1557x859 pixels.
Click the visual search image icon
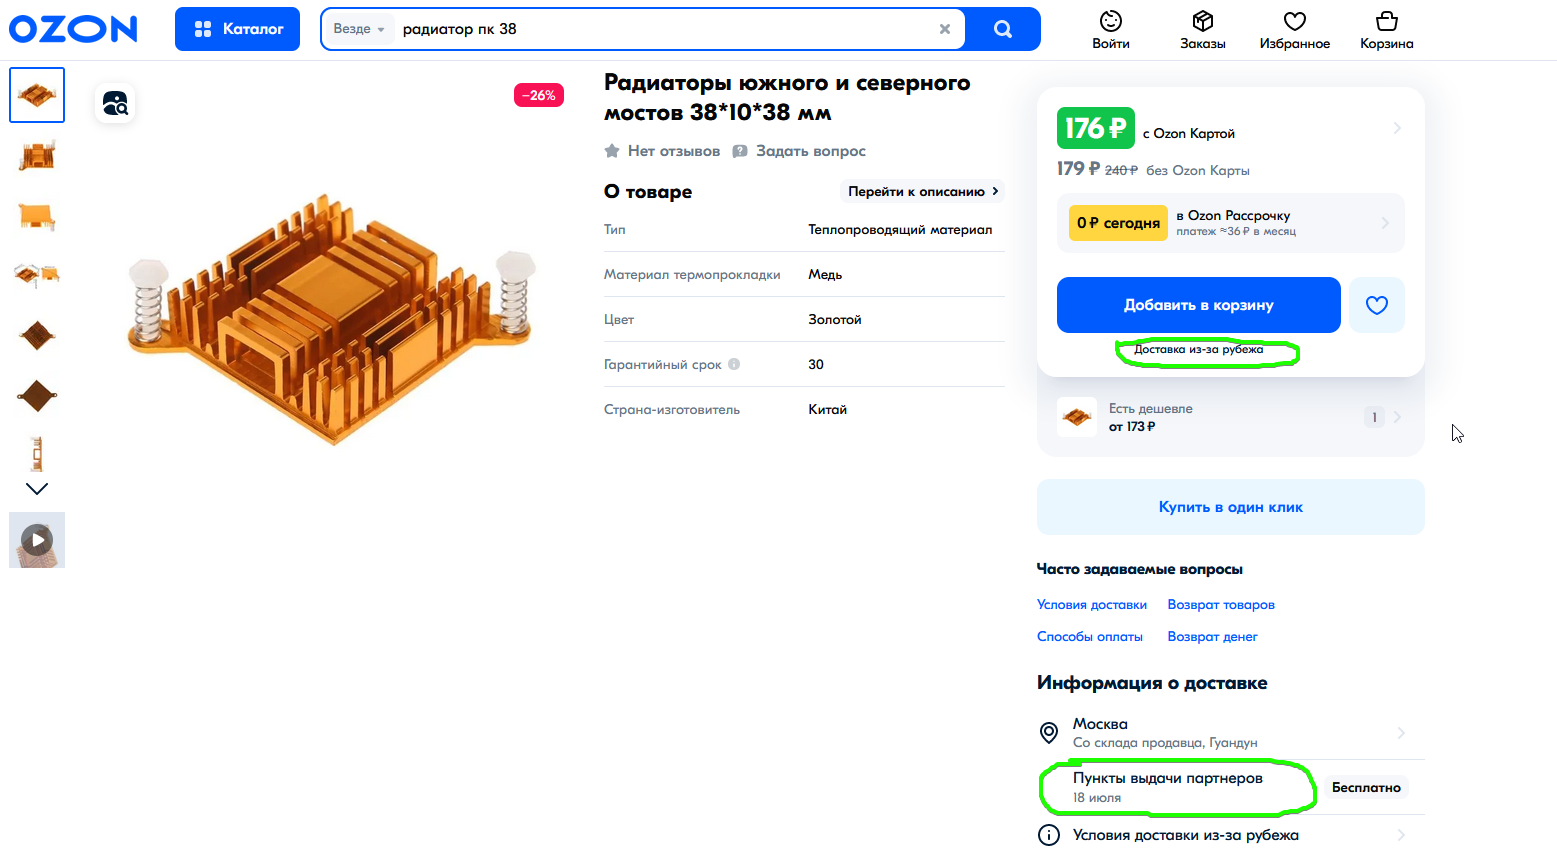coord(116,103)
